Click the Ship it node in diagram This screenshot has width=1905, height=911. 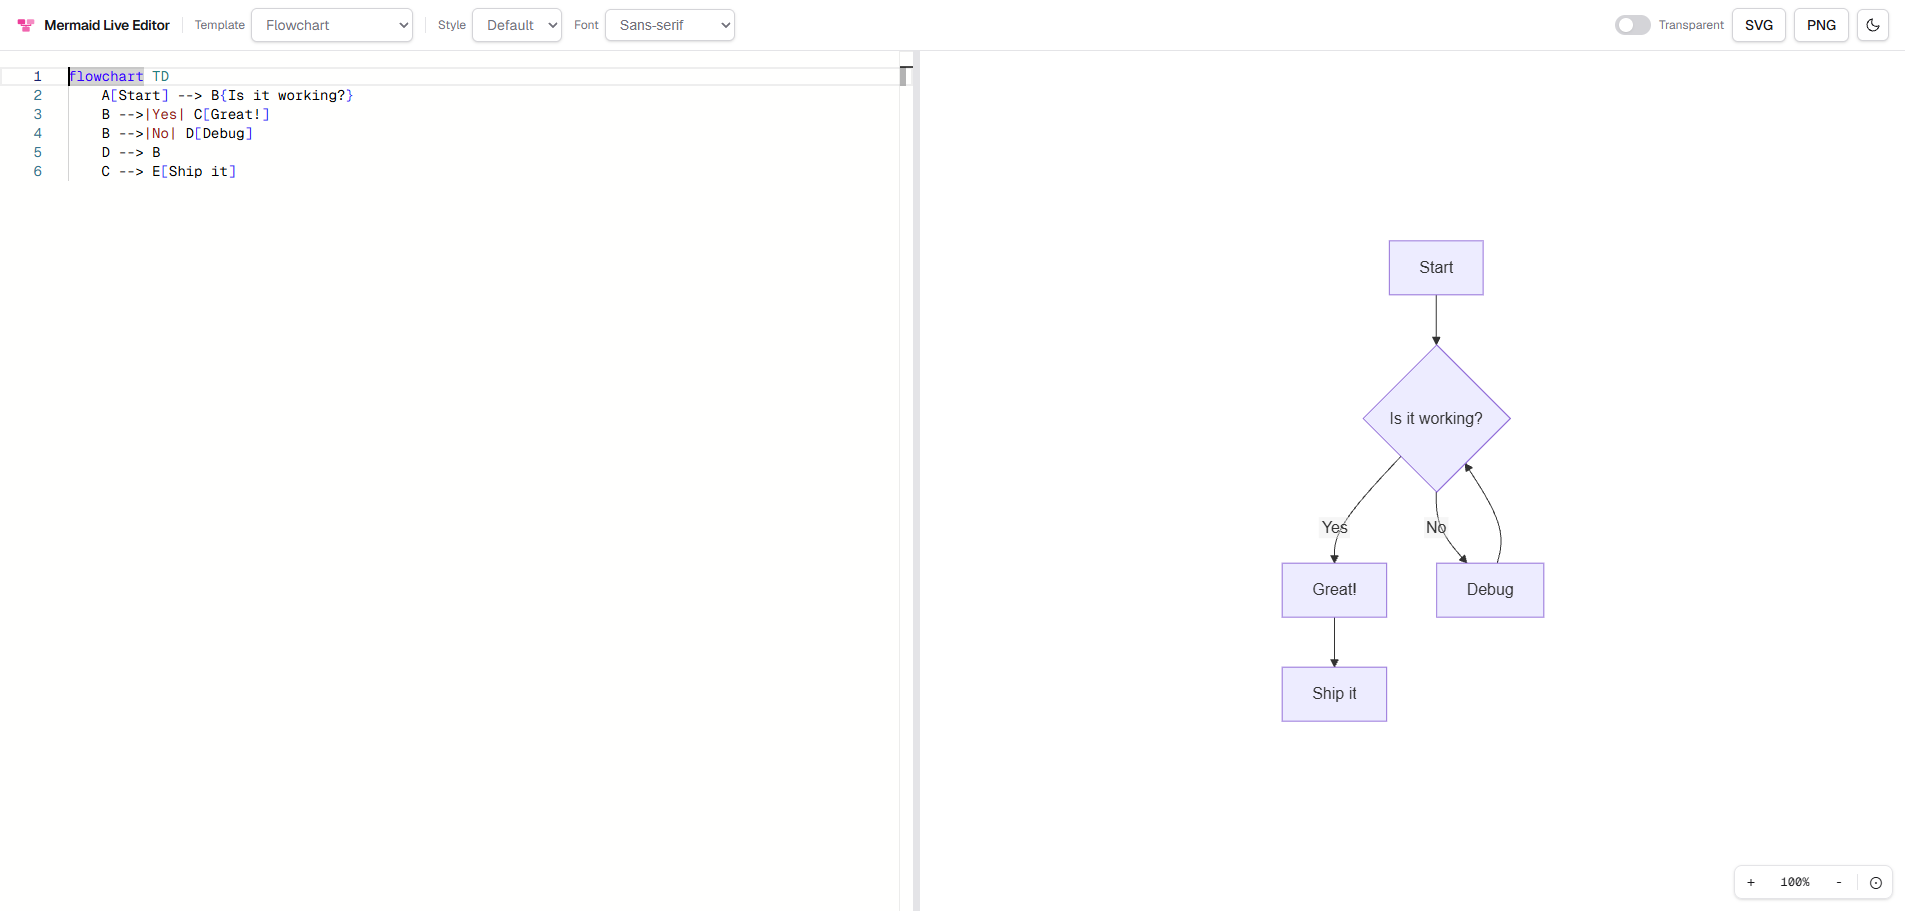coord(1334,694)
